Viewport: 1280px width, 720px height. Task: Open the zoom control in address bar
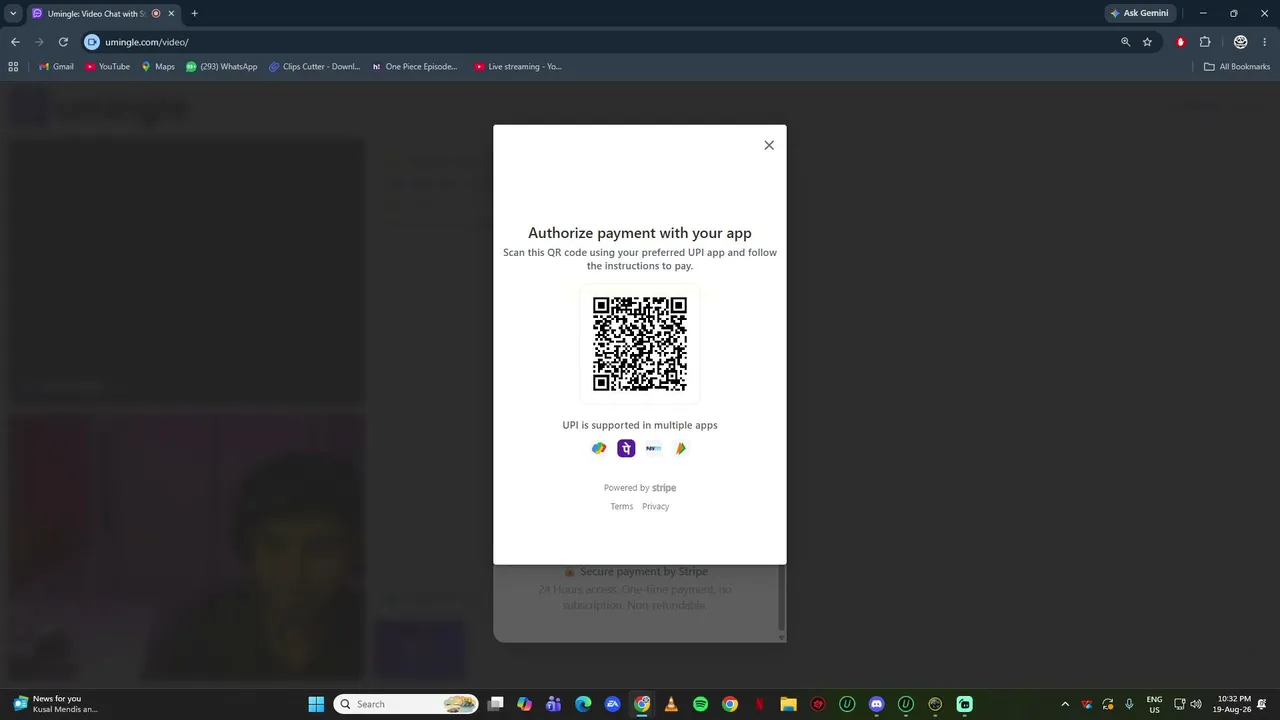(x=1126, y=42)
